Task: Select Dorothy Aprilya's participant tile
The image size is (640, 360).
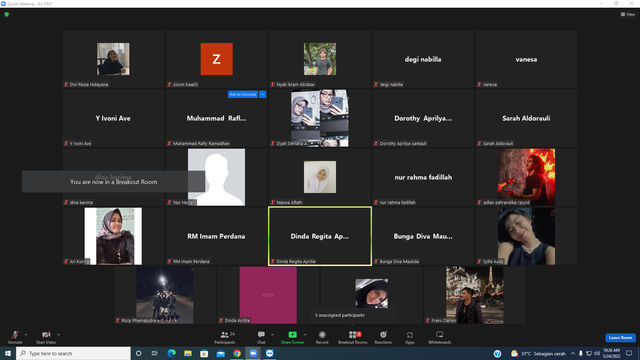Action: tap(423, 118)
